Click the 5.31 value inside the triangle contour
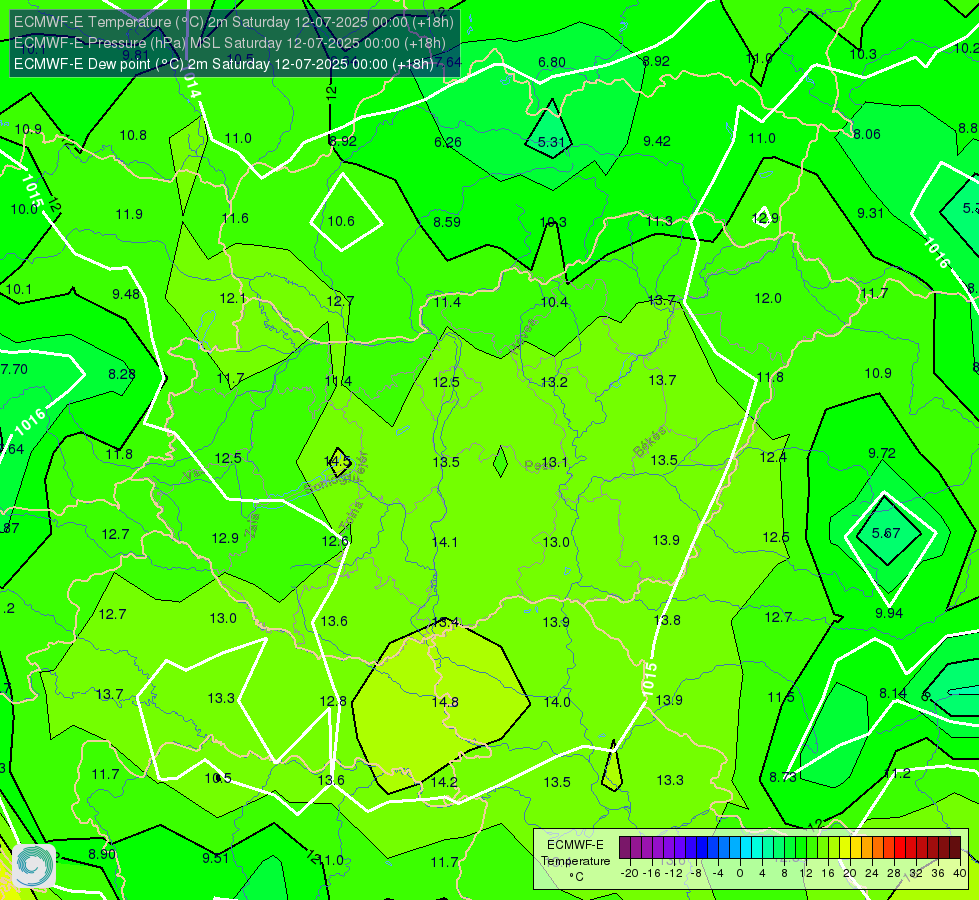The width and height of the screenshot is (979, 900). pos(551,142)
